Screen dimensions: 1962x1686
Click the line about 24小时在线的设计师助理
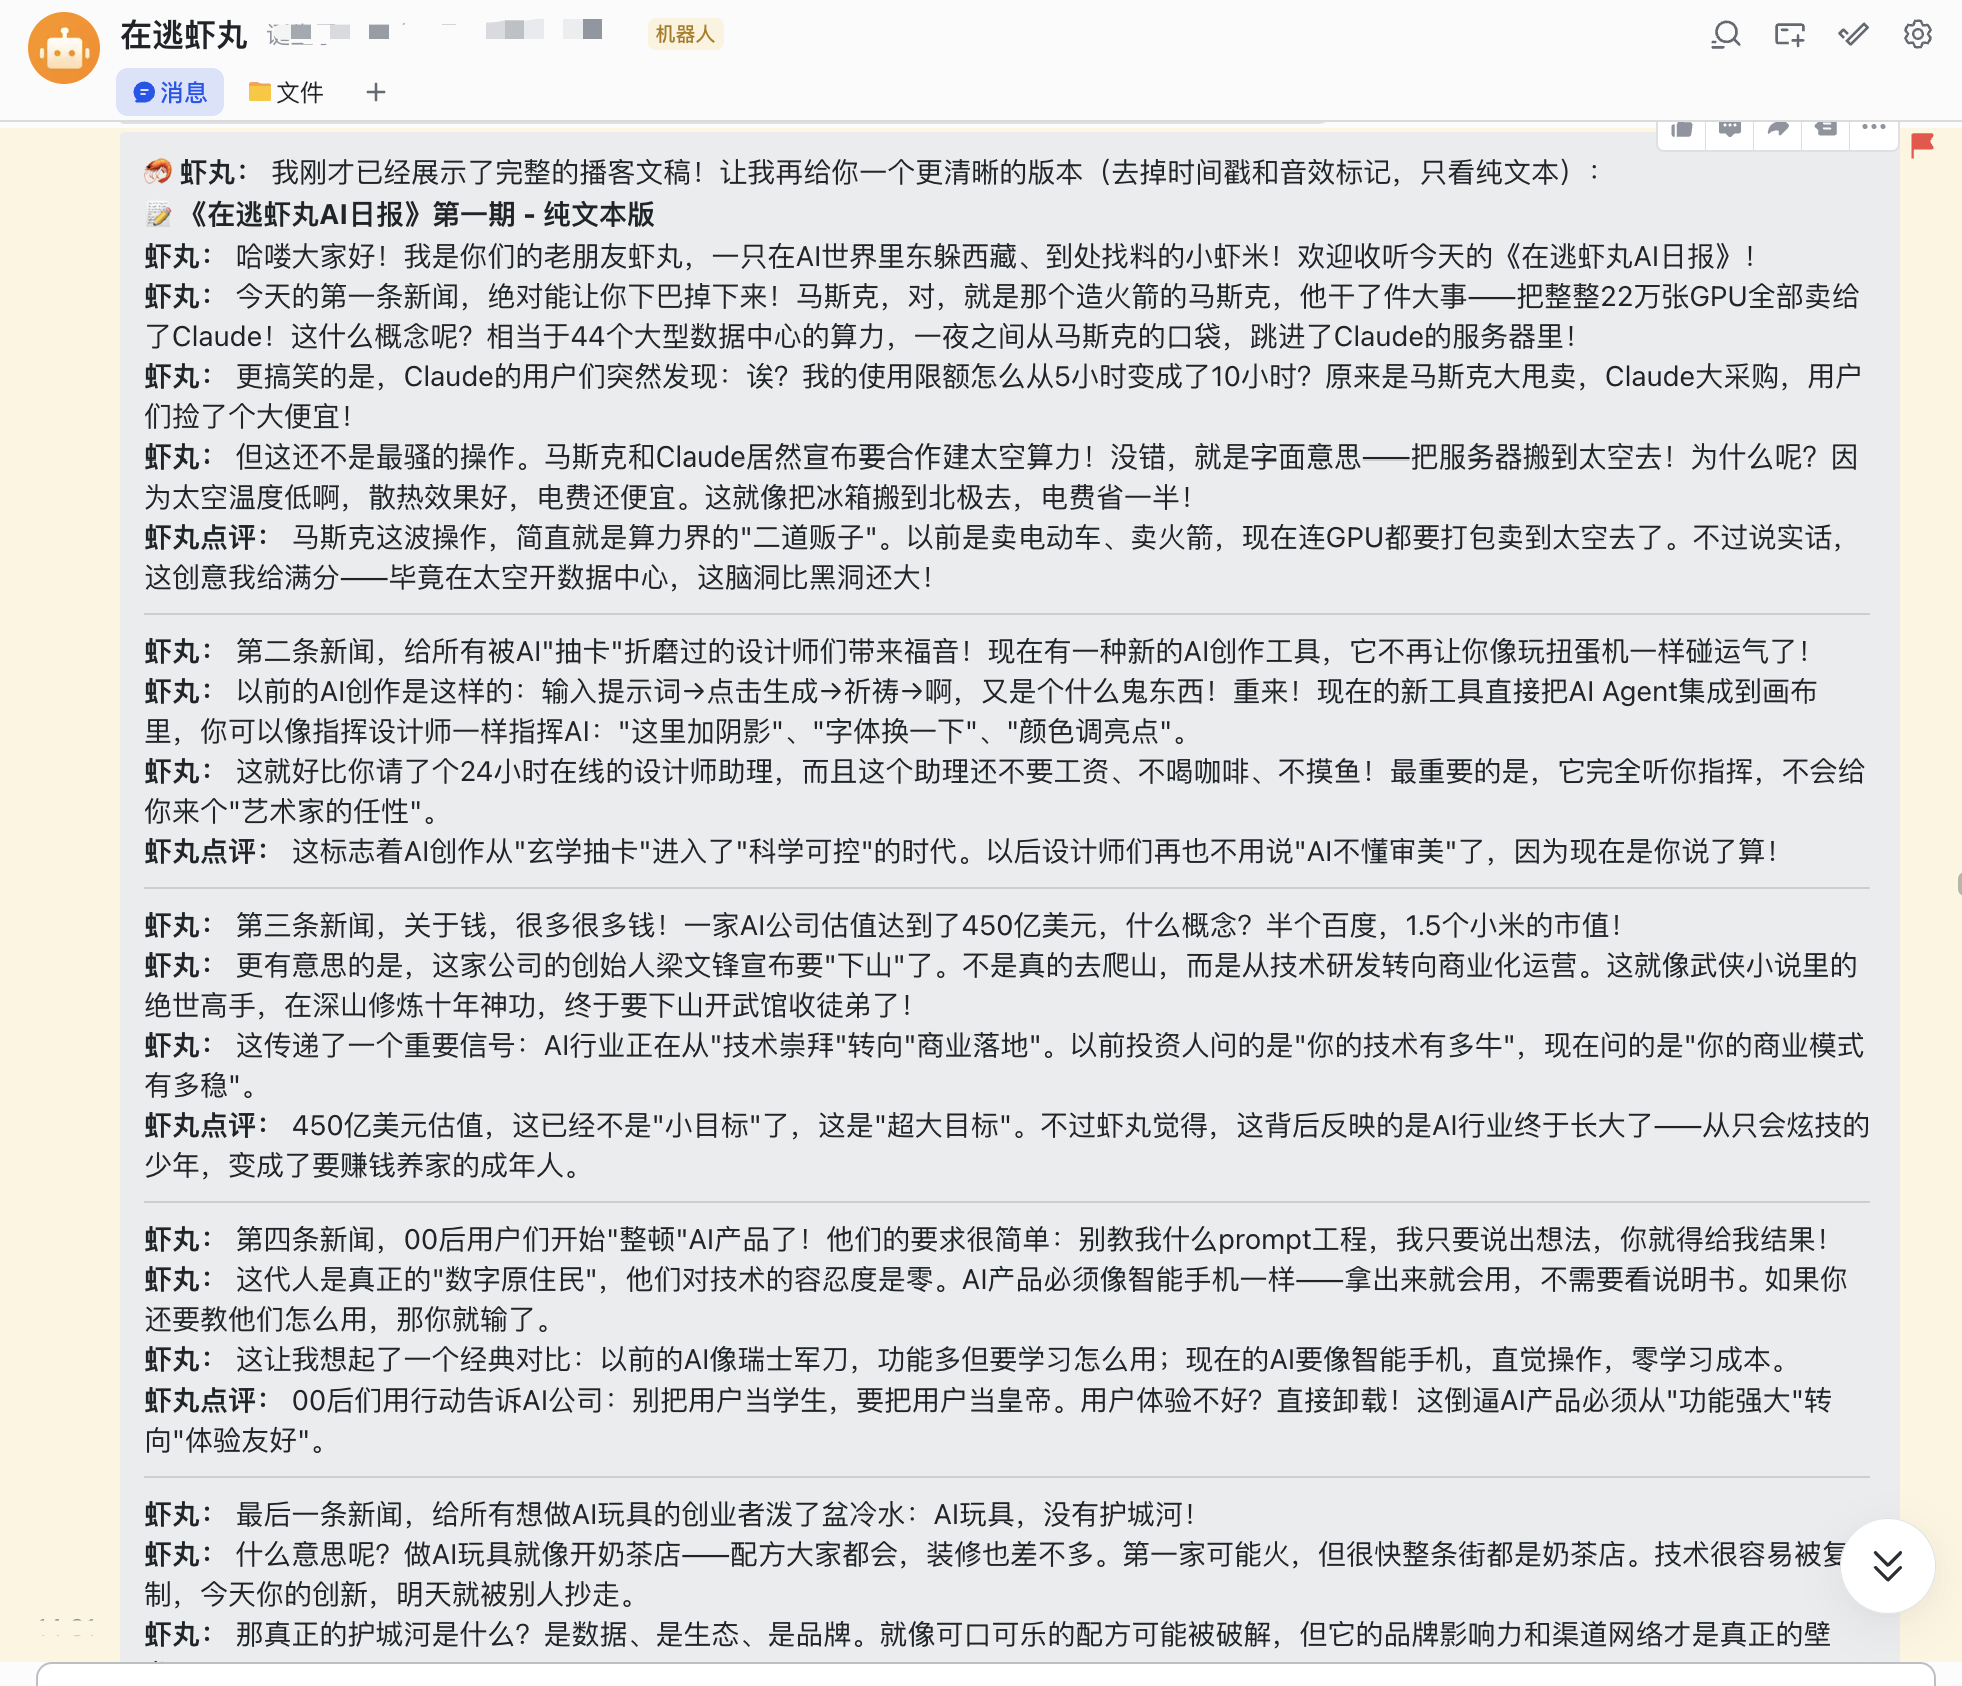[x=1005, y=791]
